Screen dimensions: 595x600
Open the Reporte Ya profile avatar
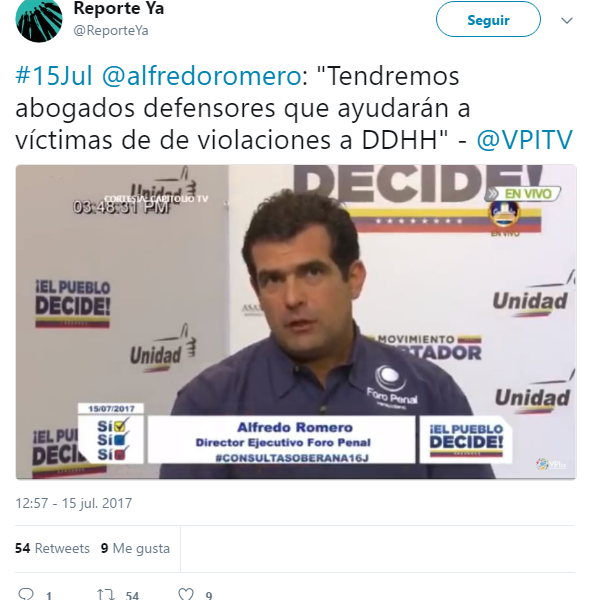point(39,19)
